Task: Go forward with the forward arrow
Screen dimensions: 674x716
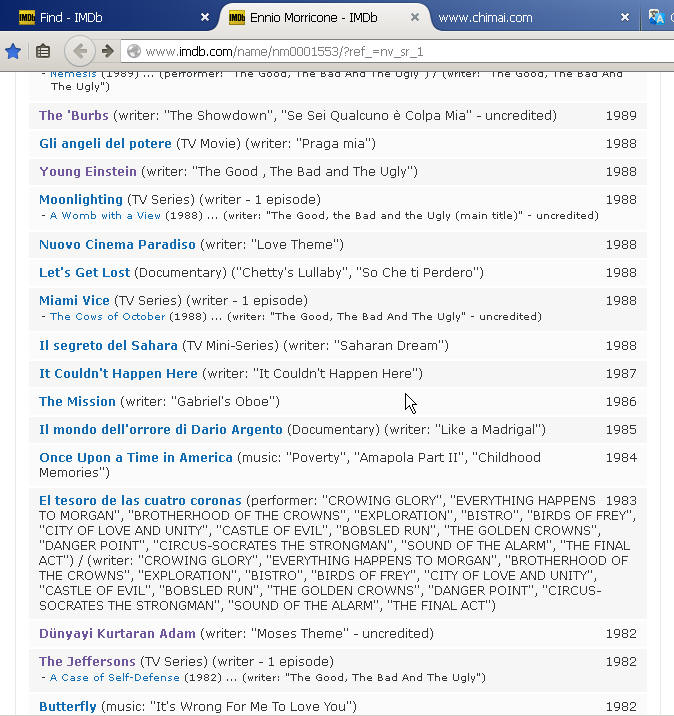Action: 108,51
